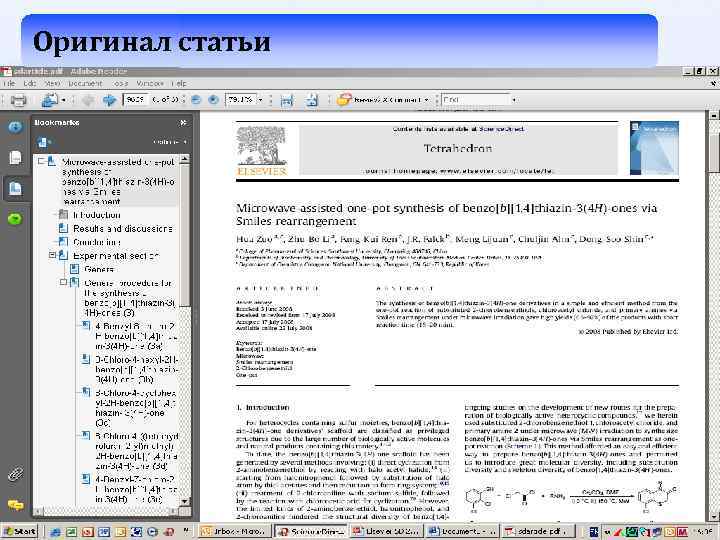Open the Find options dropdown arrow
This screenshot has height=540, width=720.
click(x=514, y=100)
